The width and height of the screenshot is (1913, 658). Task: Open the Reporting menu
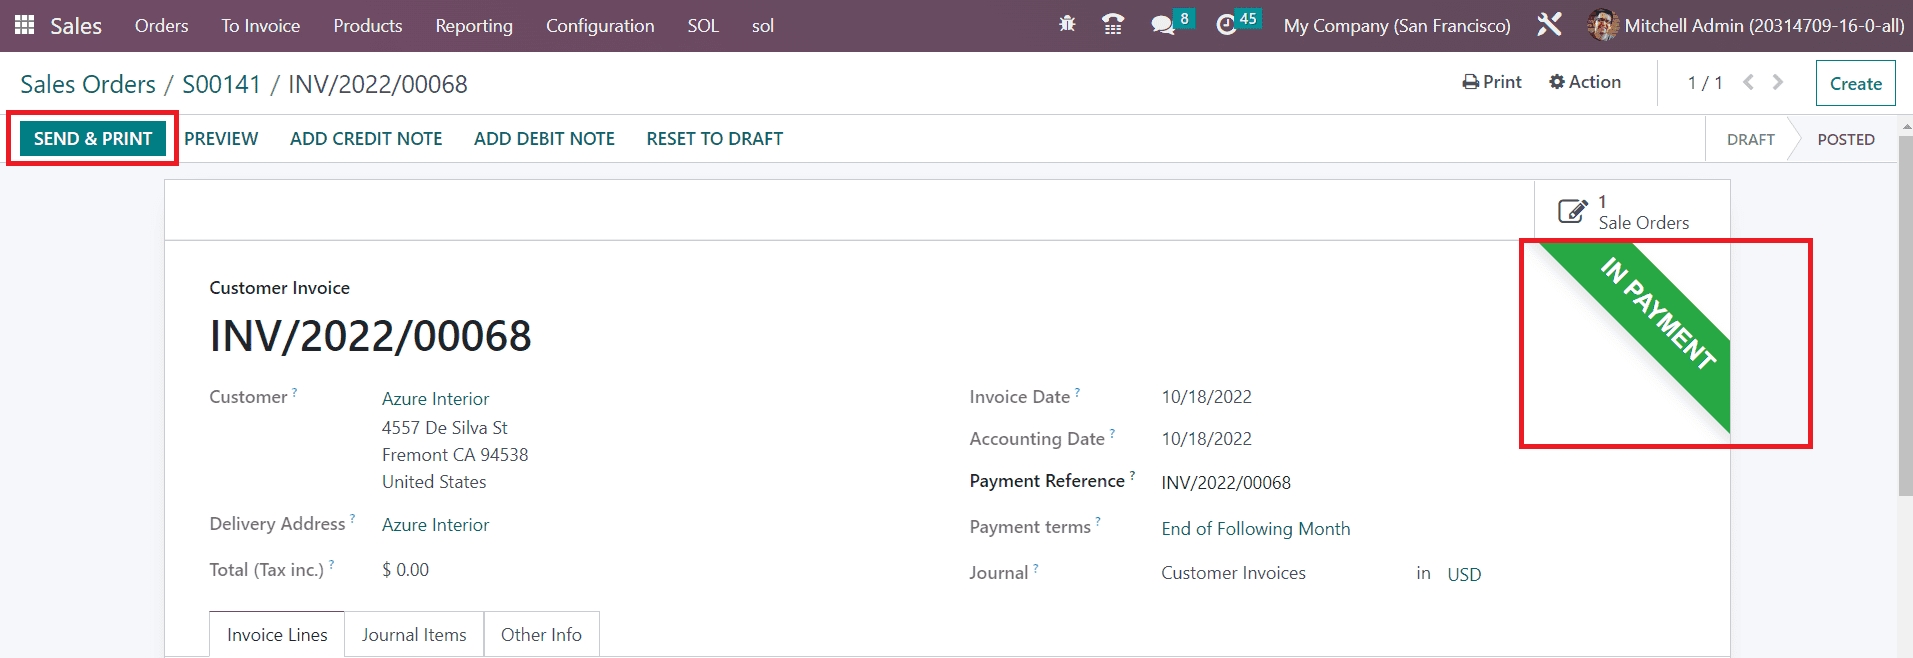473,26
